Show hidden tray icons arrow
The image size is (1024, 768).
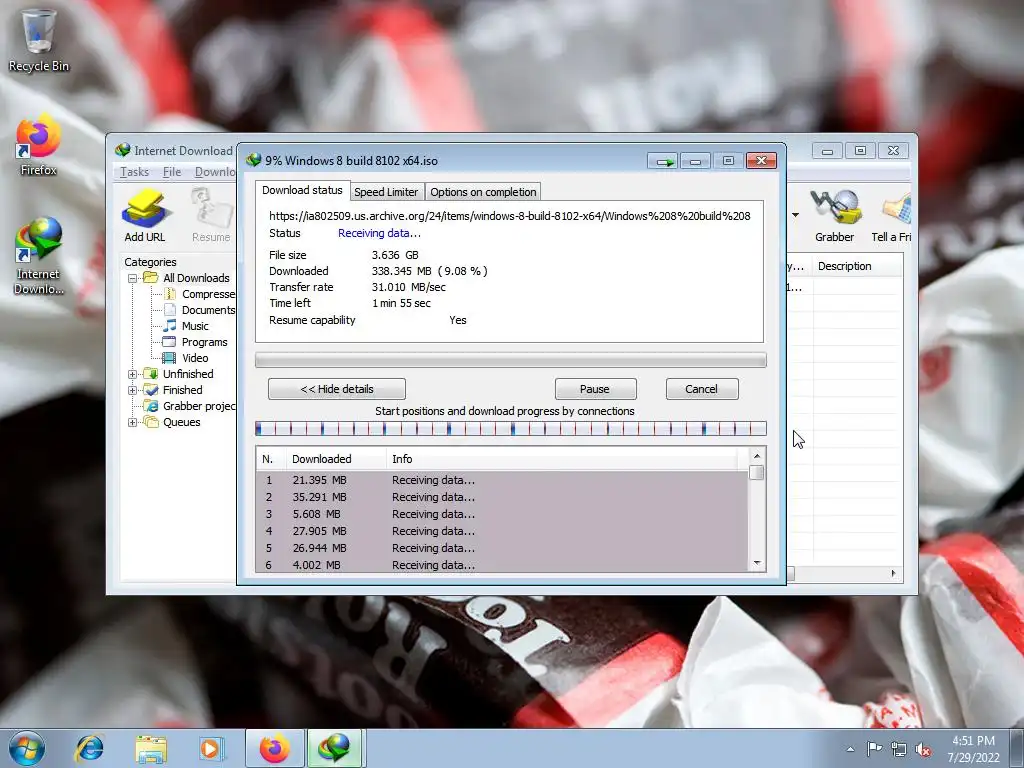[850, 749]
